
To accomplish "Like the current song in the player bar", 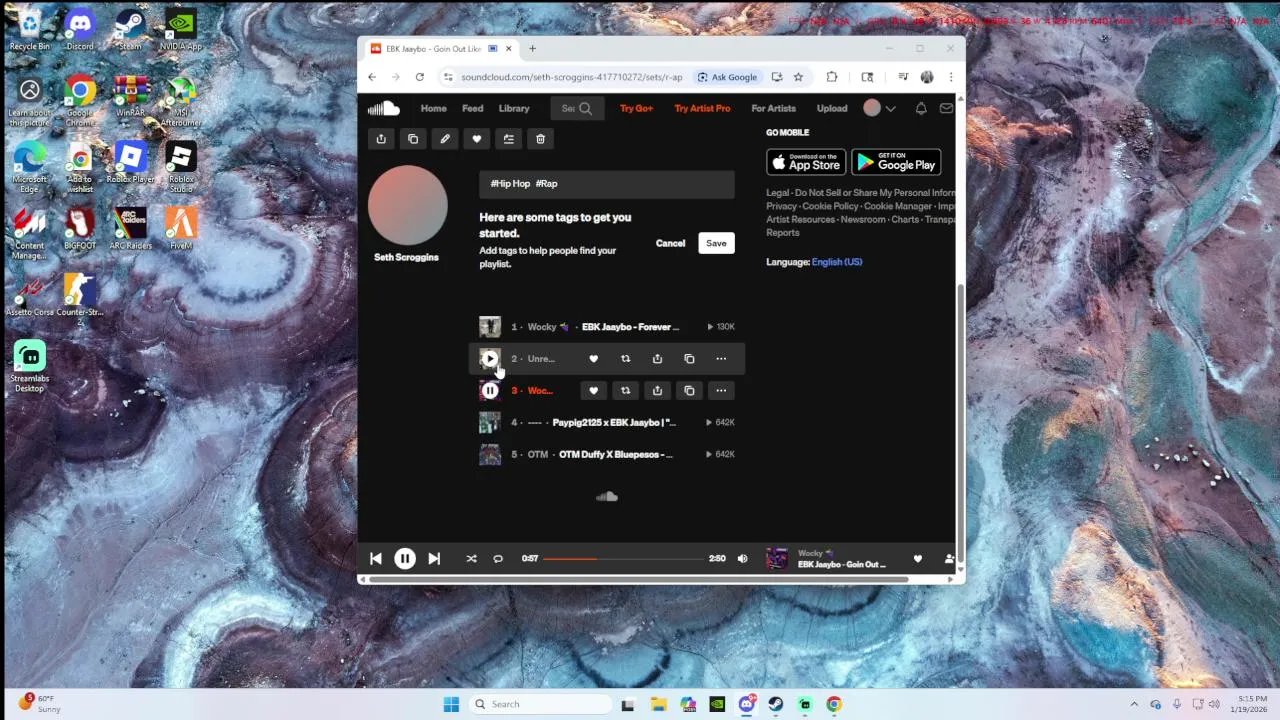I will coord(917,559).
